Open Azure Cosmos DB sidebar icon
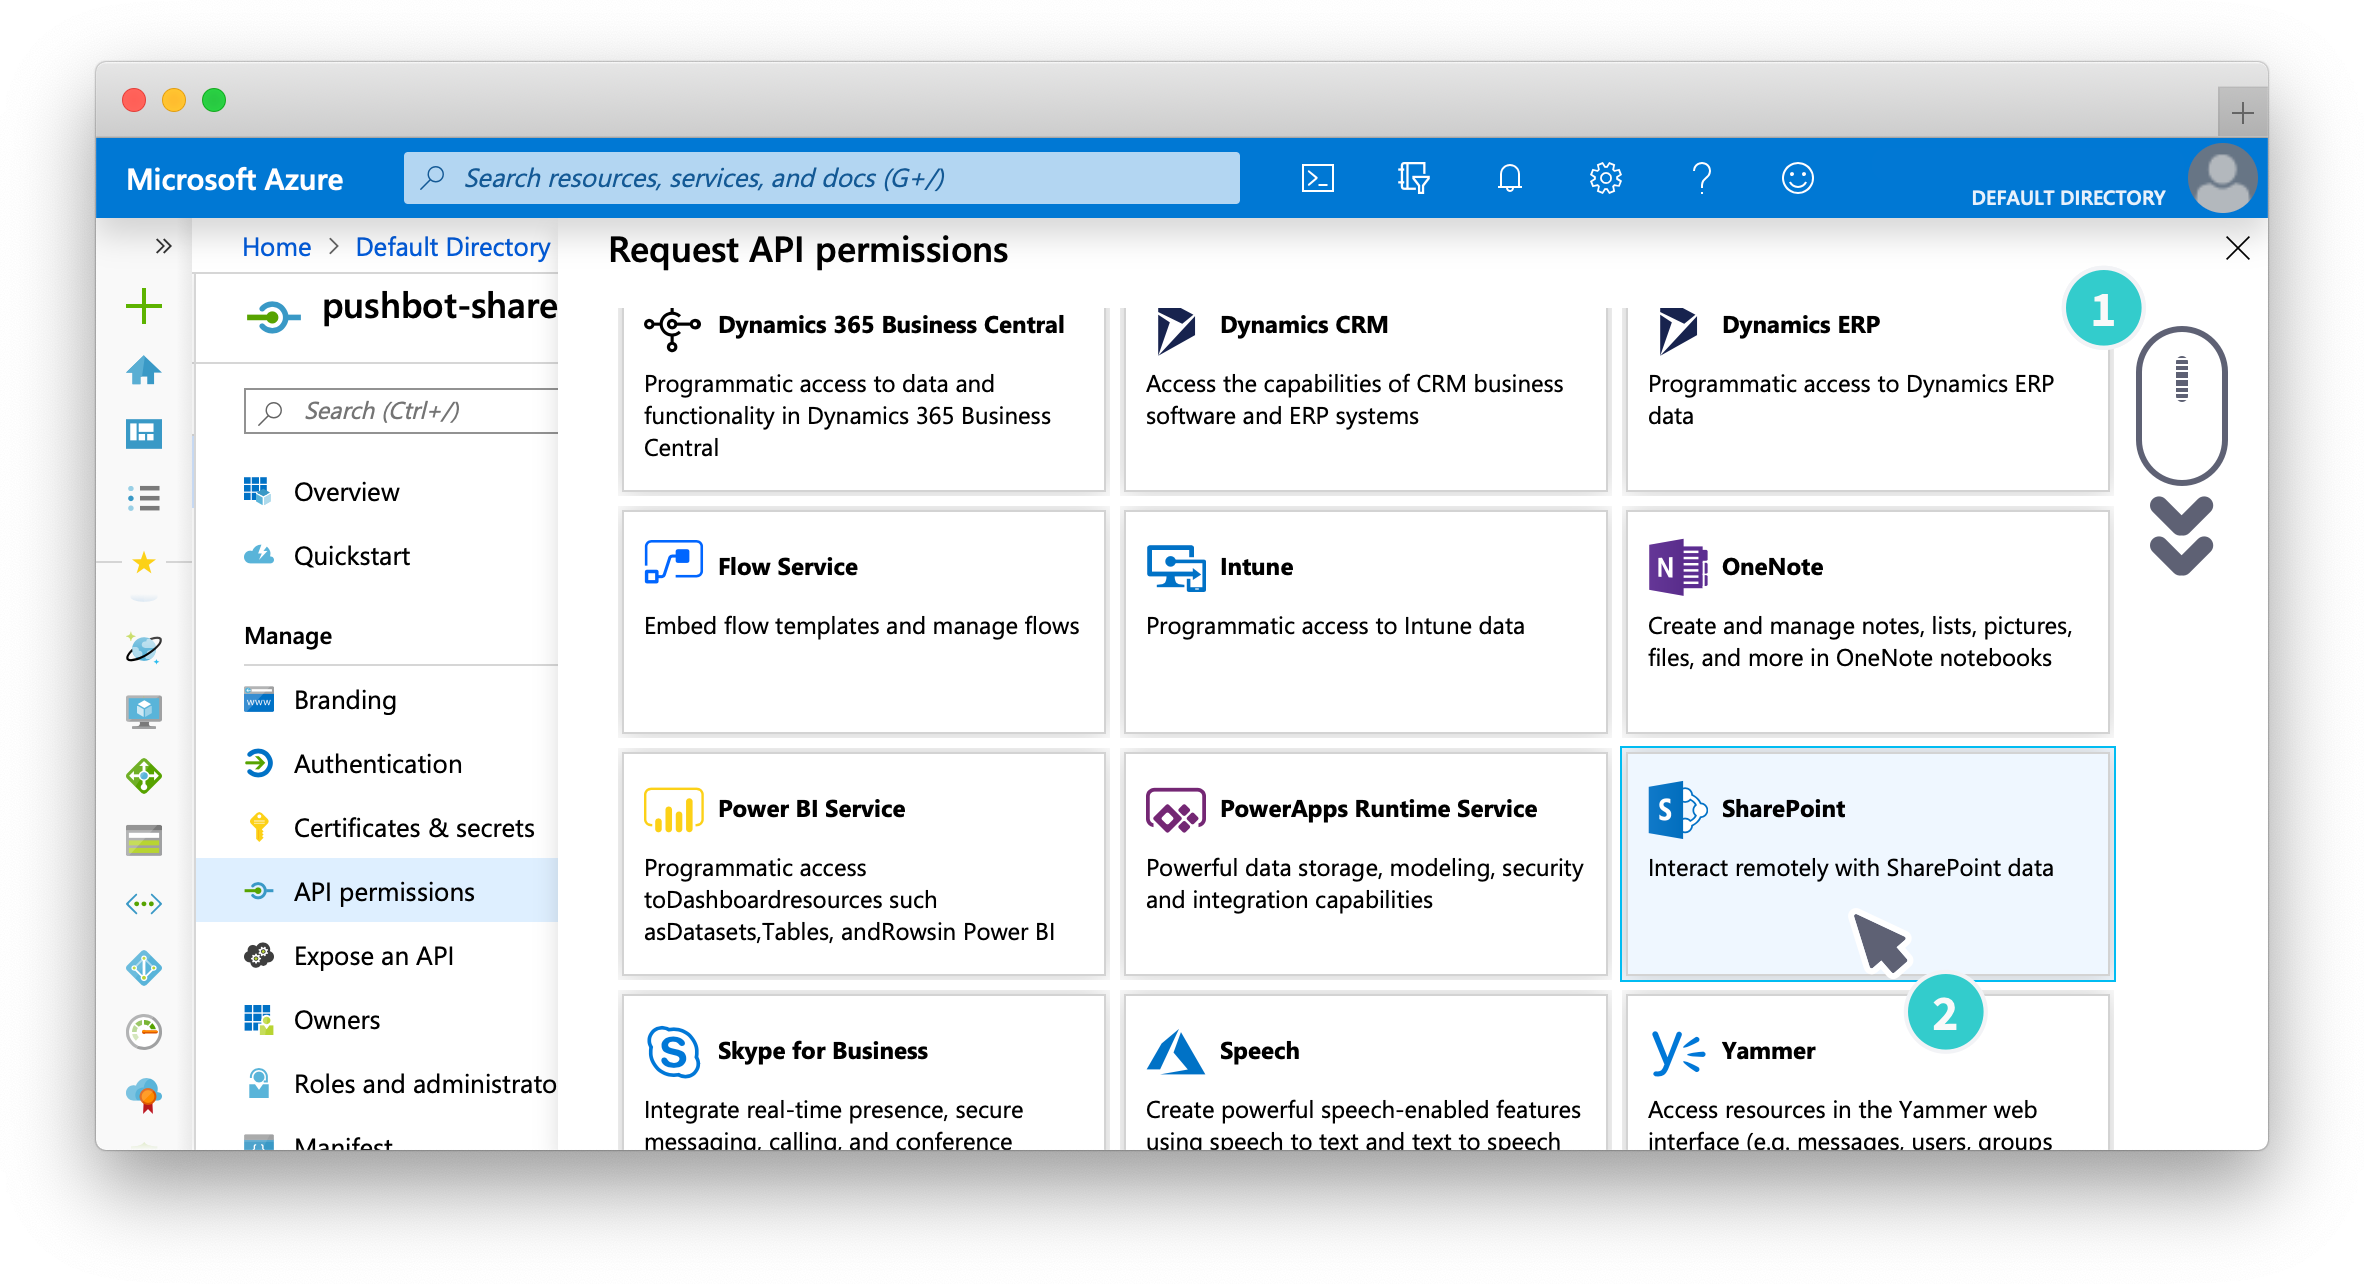This screenshot has width=2364, height=1284. tap(144, 648)
